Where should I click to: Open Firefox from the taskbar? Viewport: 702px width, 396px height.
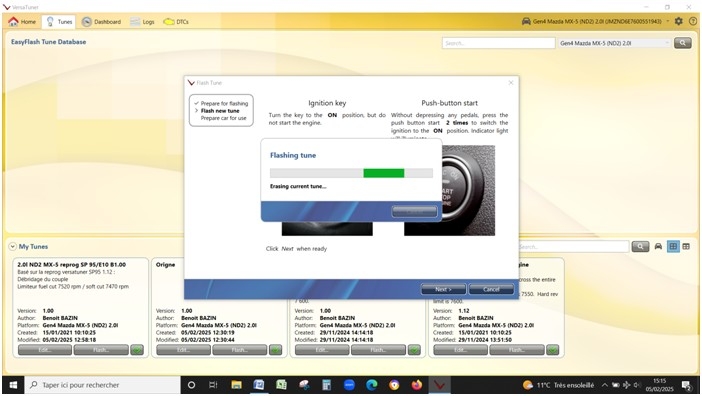pos(417,385)
